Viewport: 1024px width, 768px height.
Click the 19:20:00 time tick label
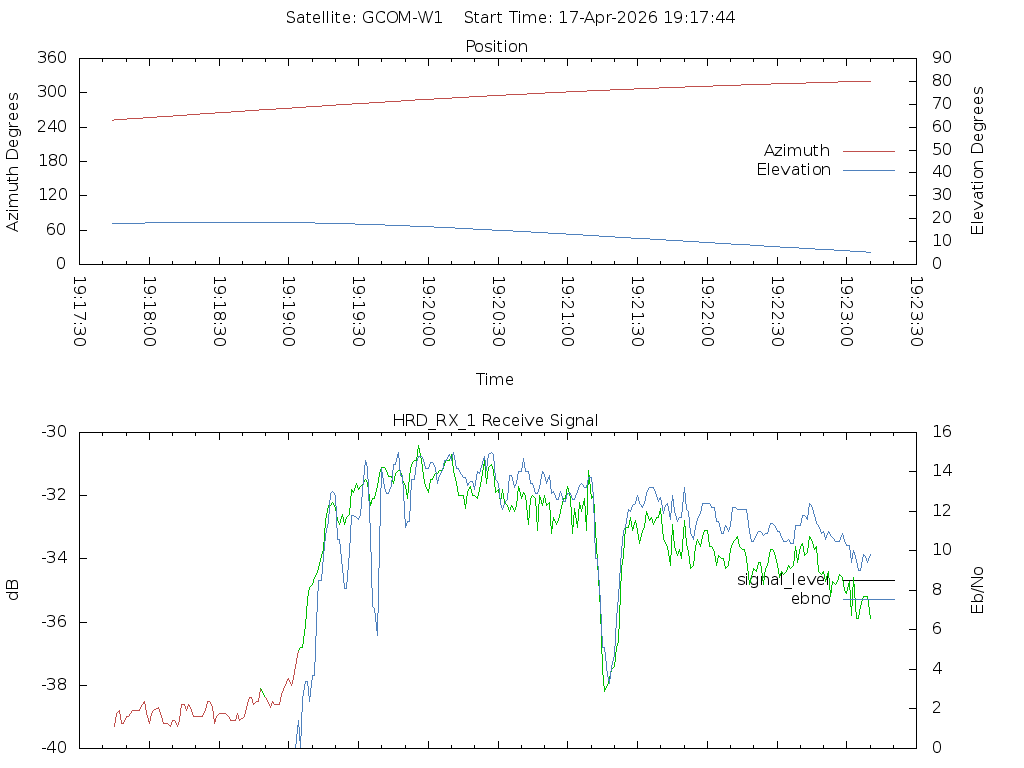tap(427, 313)
